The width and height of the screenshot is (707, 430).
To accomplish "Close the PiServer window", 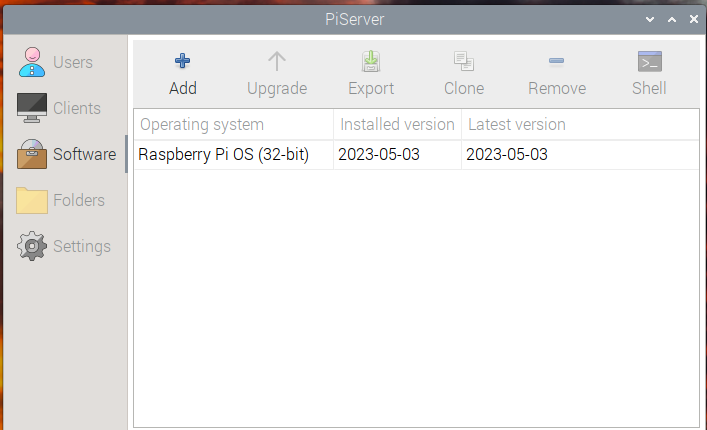I will coord(694,19).
